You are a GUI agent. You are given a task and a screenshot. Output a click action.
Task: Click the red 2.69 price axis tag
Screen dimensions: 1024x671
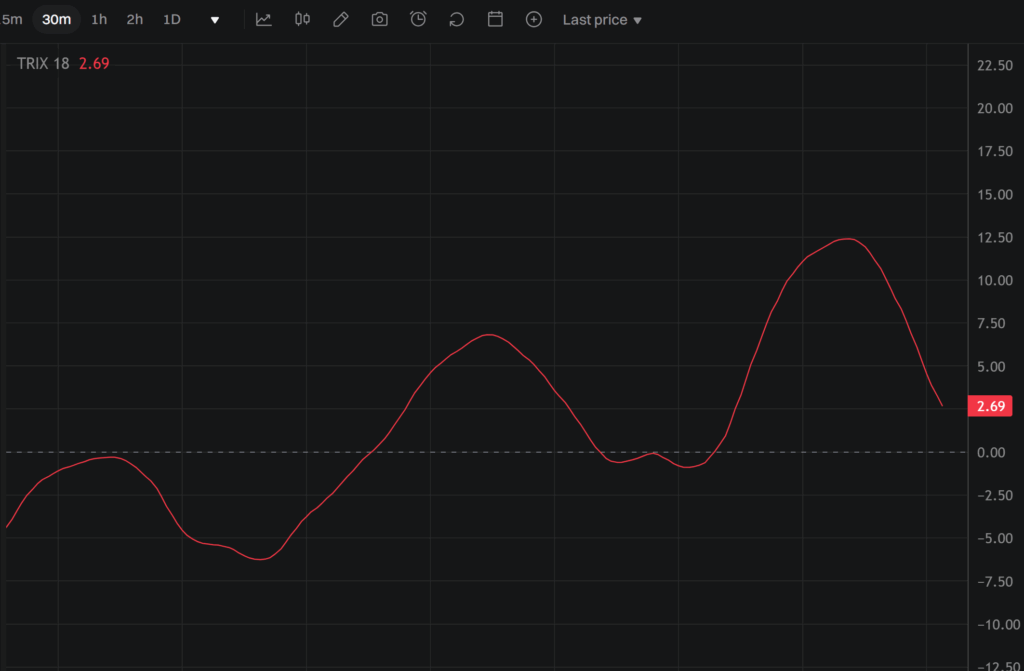(x=990, y=406)
